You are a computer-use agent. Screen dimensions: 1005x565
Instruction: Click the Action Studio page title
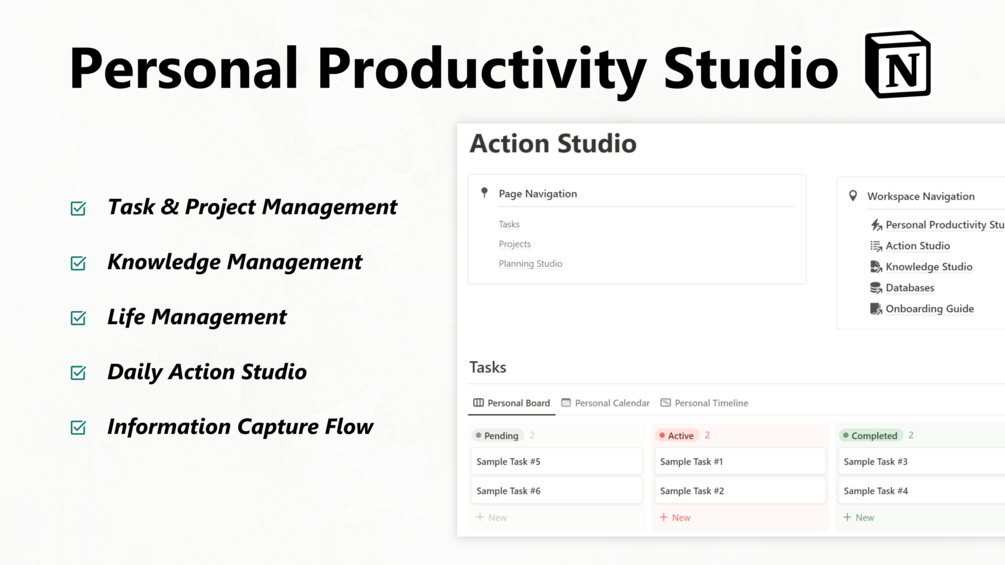coord(553,143)
